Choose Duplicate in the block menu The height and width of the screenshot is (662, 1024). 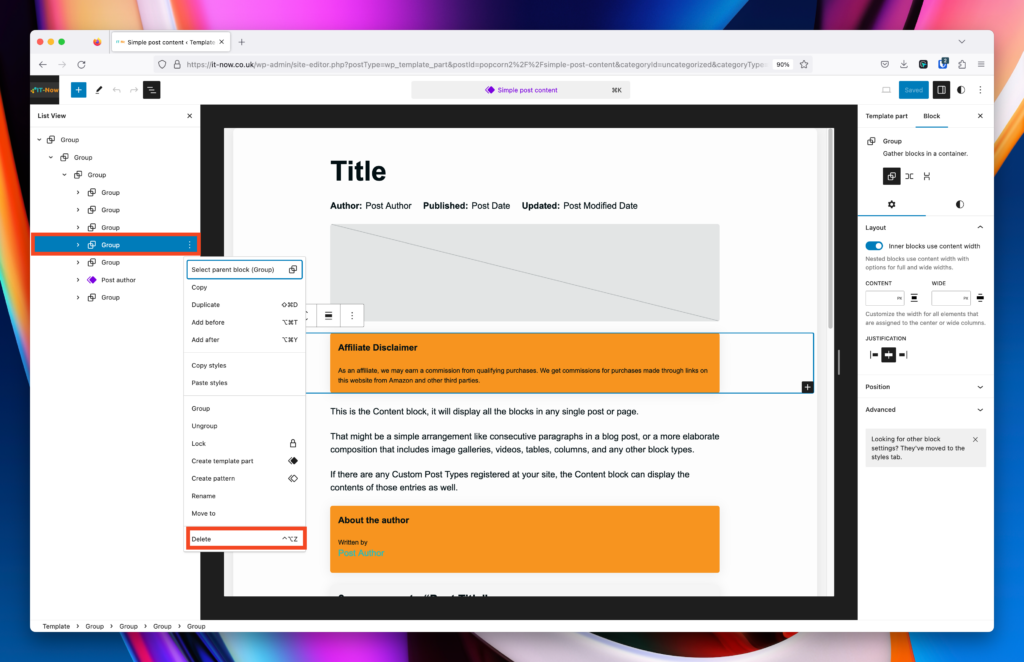click(244, 305)
